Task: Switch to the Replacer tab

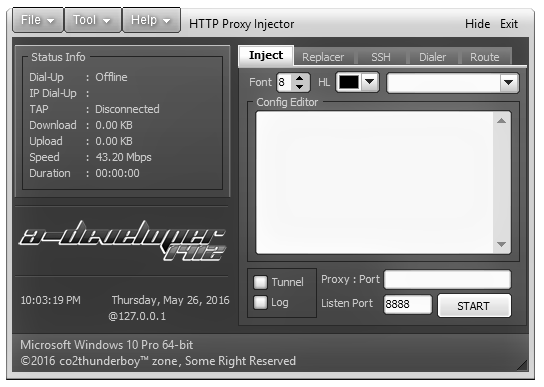Action: [323, 57]
